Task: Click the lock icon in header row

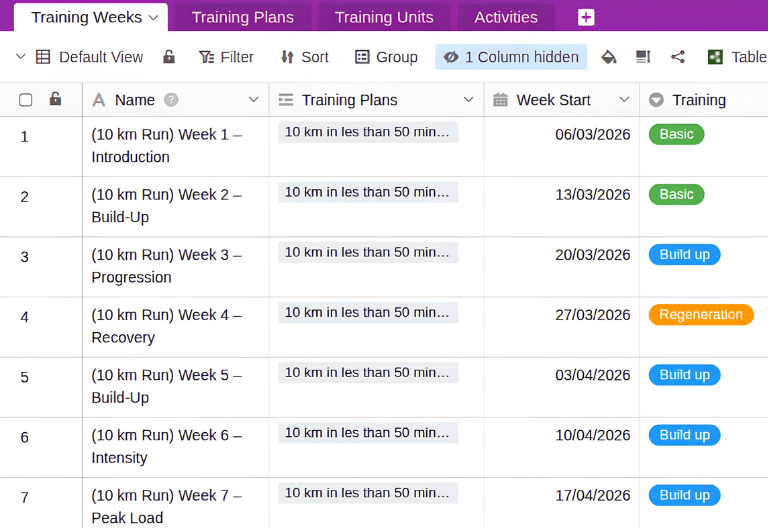Action: click(55, 99)
